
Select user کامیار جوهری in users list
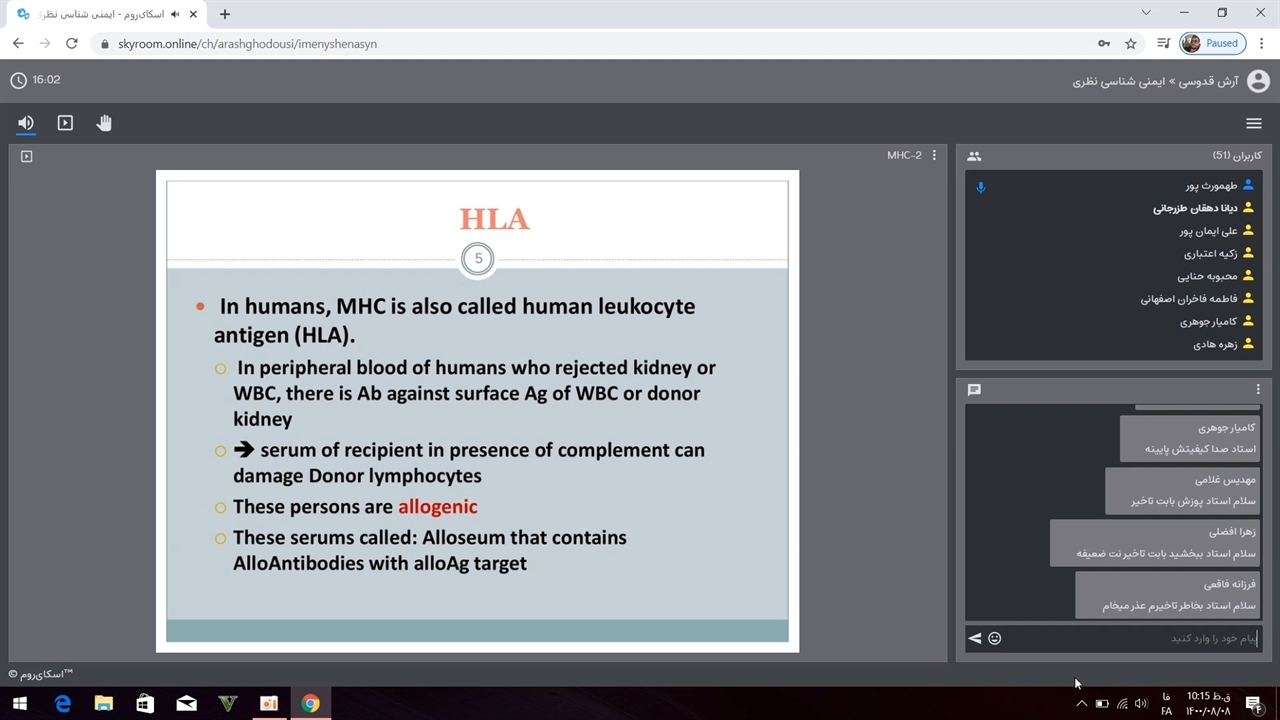click(1208, 322)
